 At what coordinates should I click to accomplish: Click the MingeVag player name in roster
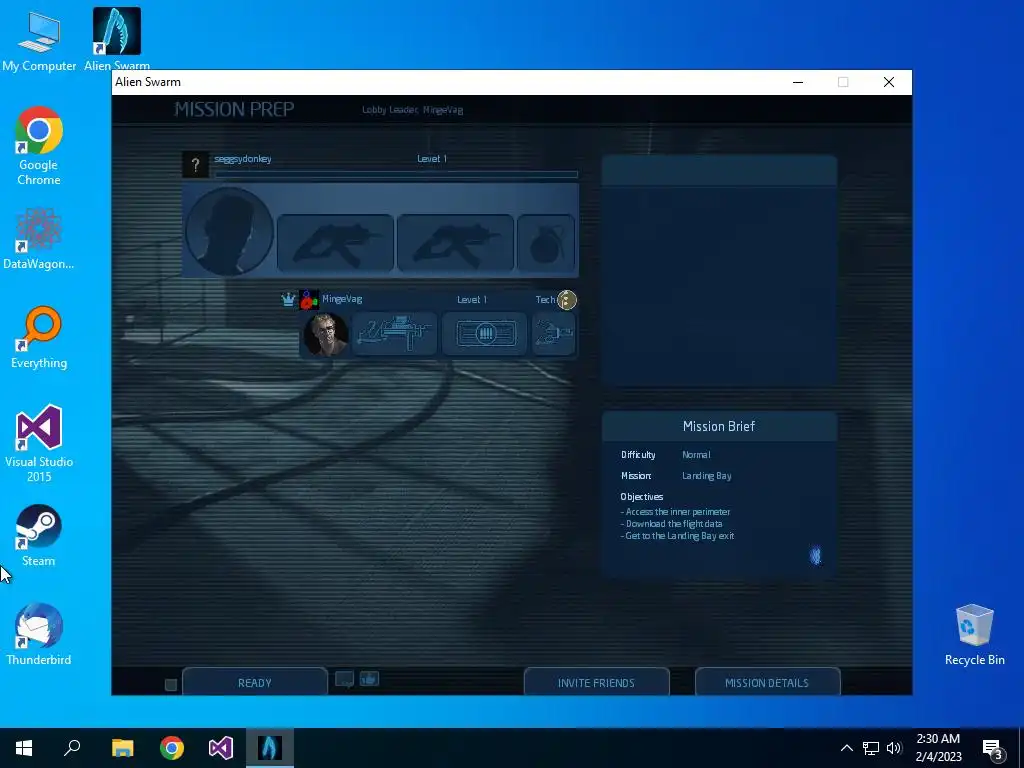(x=342, y=298)
